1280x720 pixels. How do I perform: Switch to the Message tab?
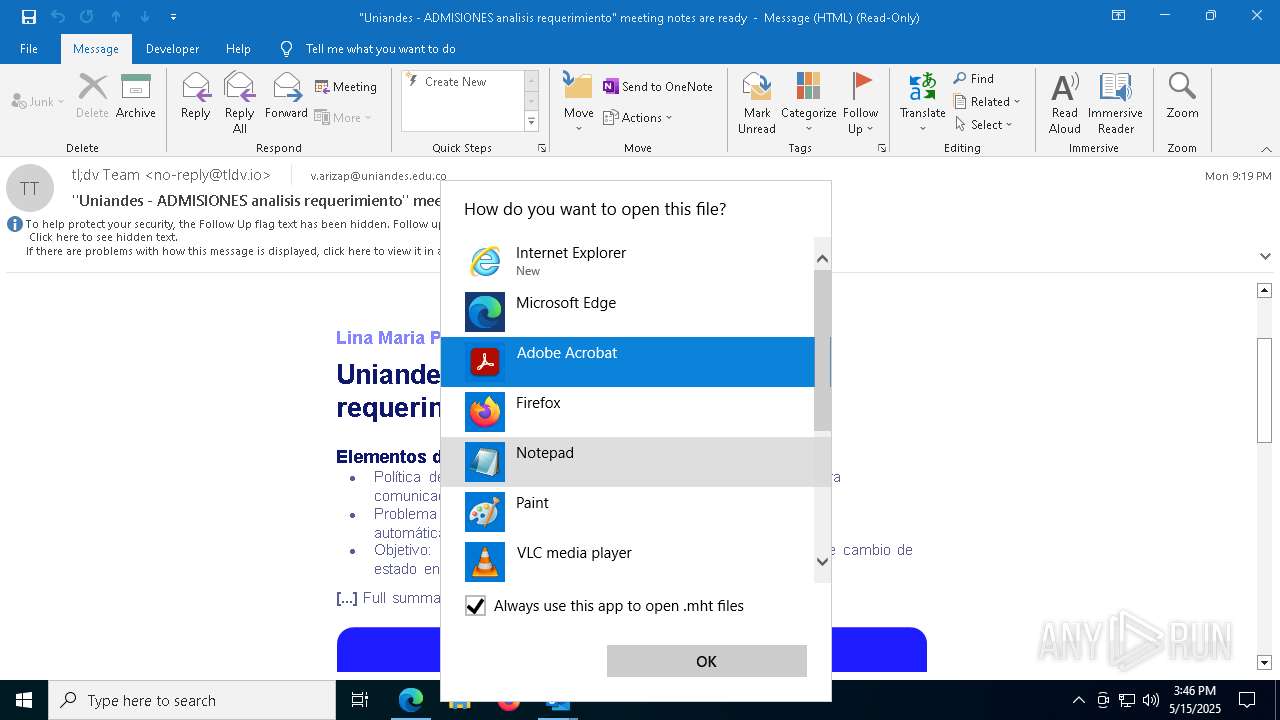[x=96, y=48]
